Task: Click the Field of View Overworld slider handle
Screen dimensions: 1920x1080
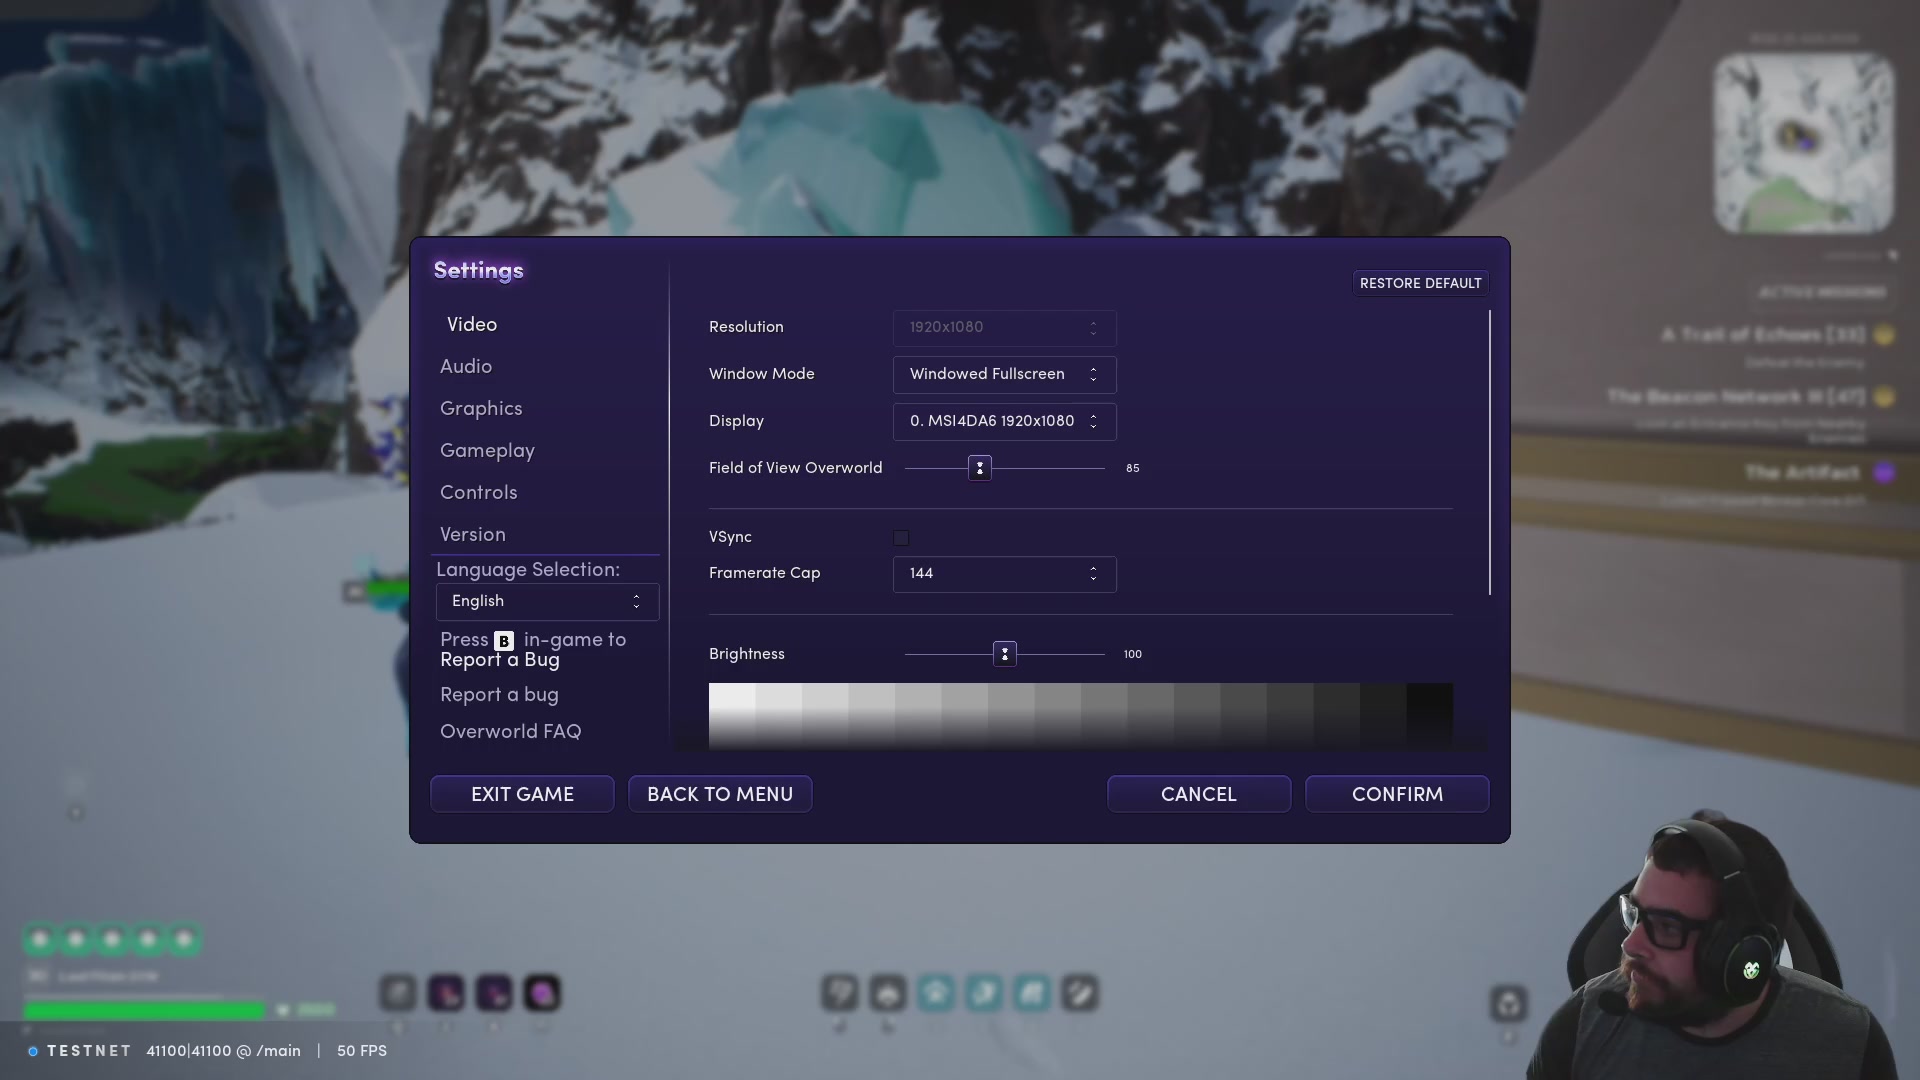Action: coord(980,468)
